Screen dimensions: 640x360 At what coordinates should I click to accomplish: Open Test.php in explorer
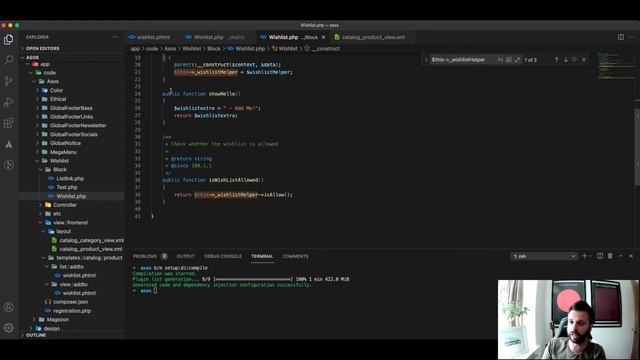click(x=67, y=187)
